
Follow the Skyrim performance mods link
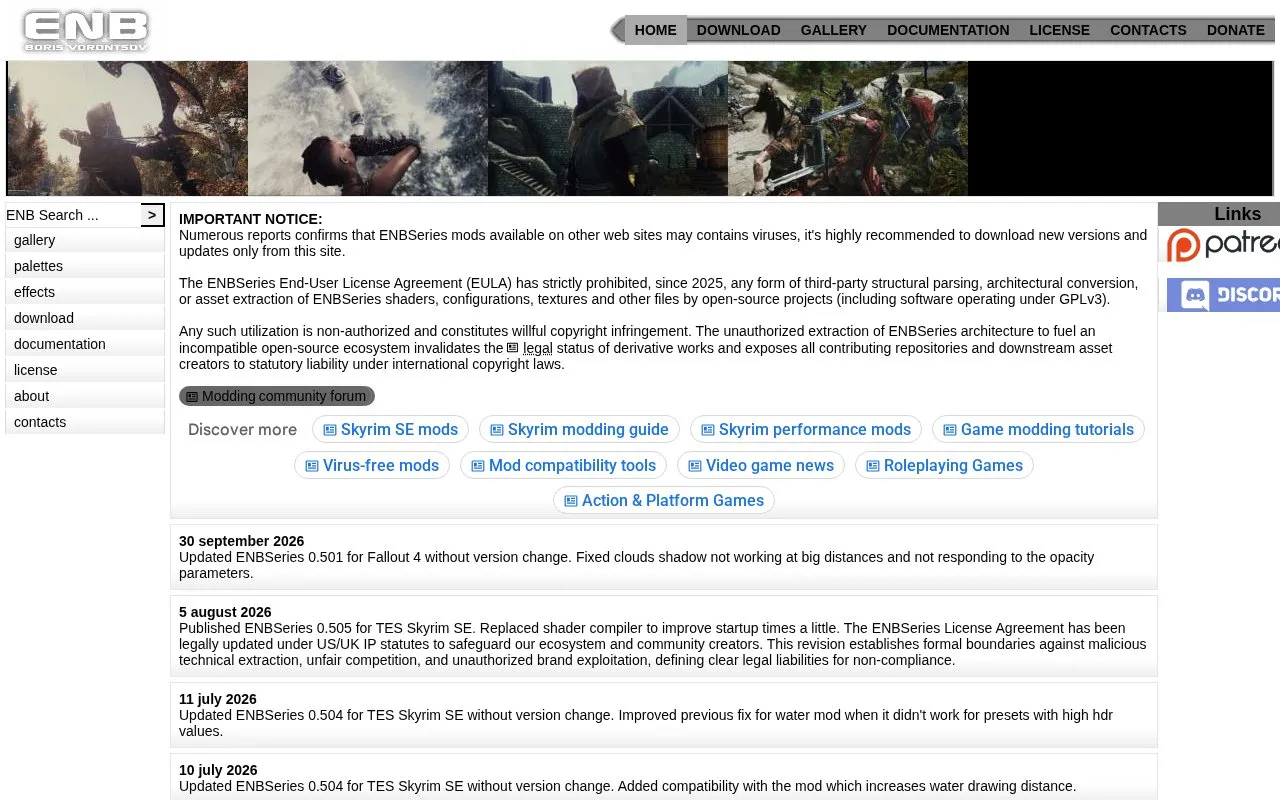806,429
